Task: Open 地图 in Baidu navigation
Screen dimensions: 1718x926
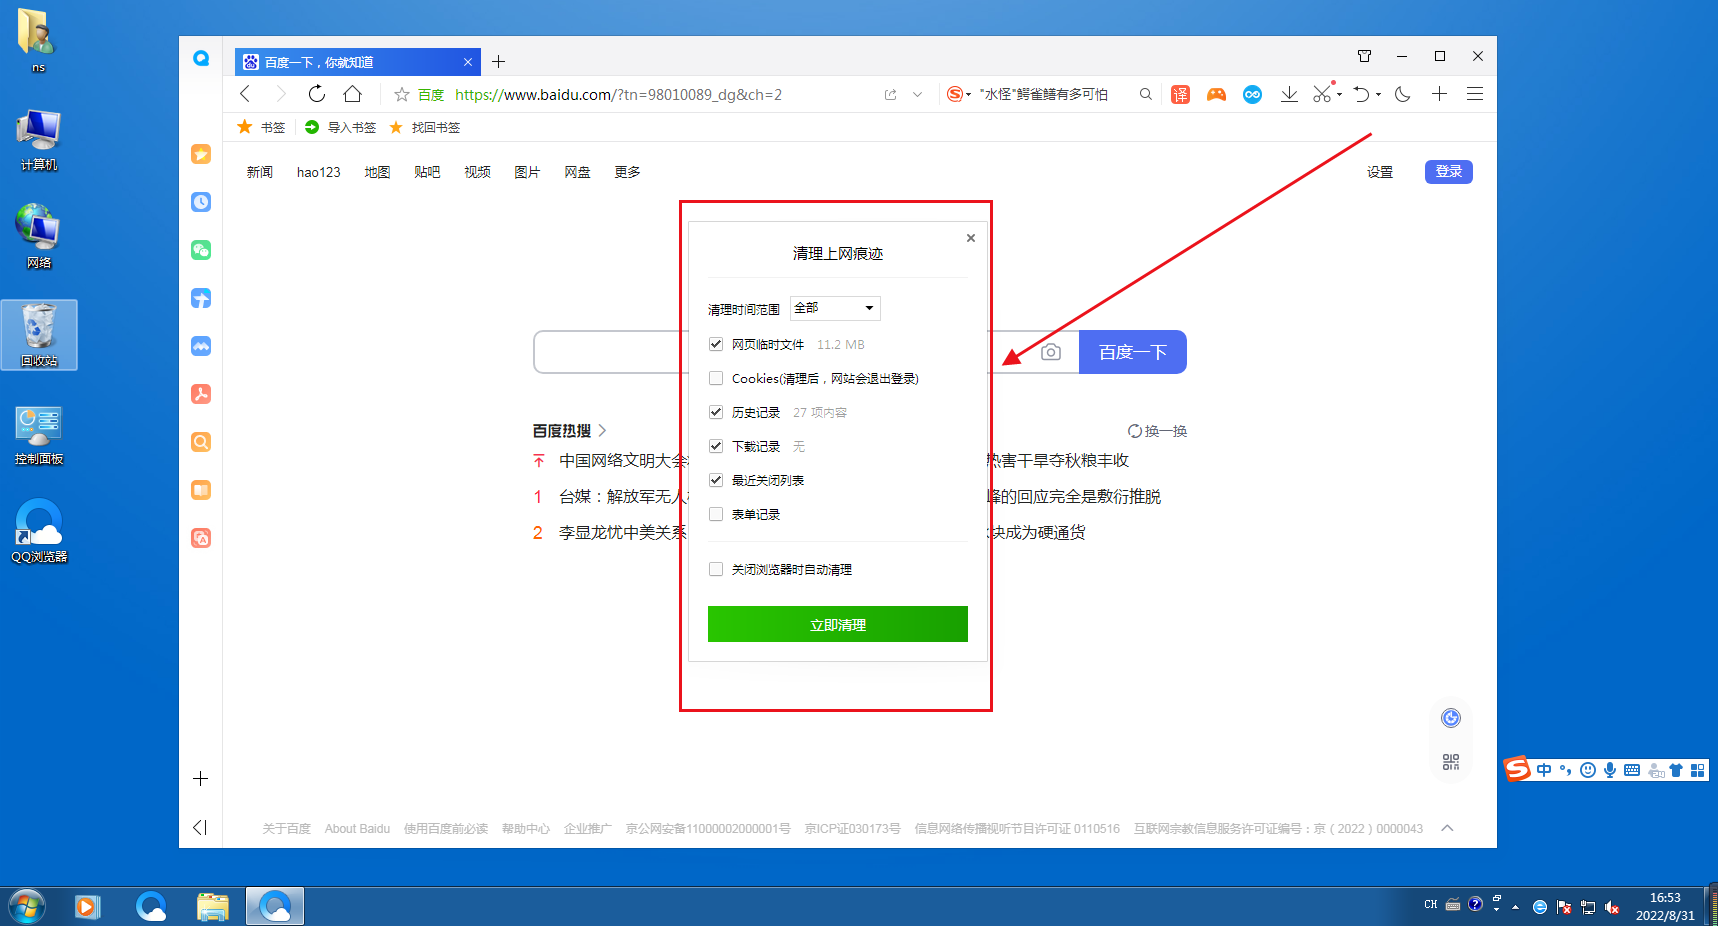Action: tap(377, 172)
